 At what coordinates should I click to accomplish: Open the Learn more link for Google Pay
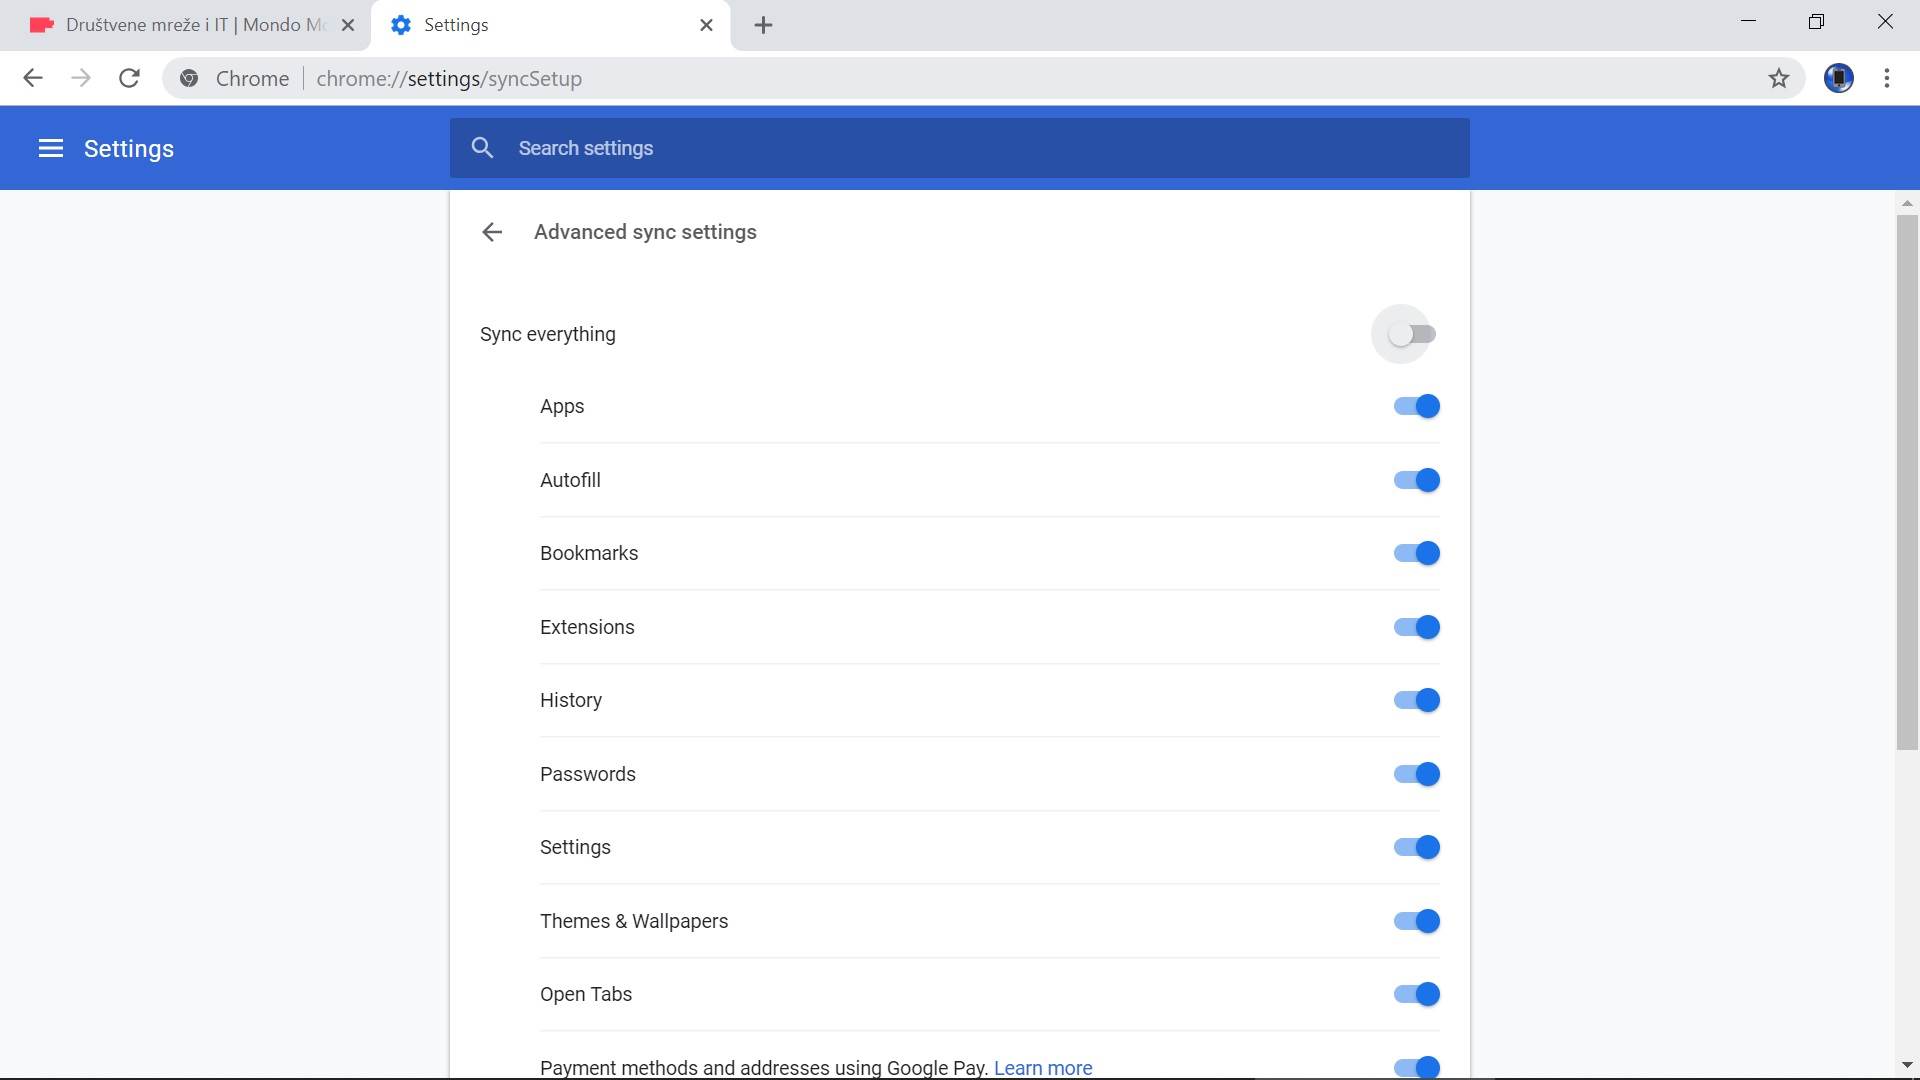coord(1042,1067)
